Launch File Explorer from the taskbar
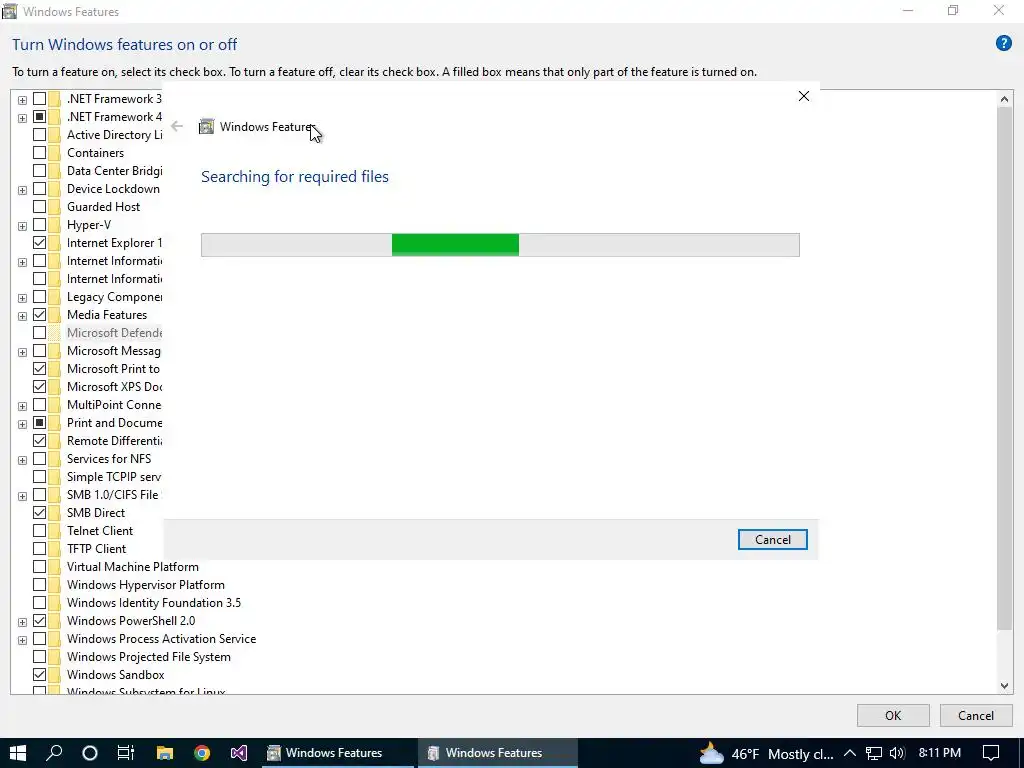The height and width of the screenshot is (768, 1024). [x=165, y=753]
